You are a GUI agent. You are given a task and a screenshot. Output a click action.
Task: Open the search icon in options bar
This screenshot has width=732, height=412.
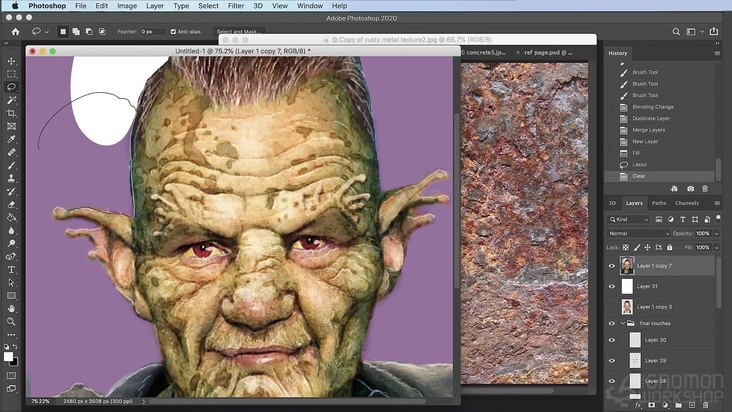tap(676, 32)
